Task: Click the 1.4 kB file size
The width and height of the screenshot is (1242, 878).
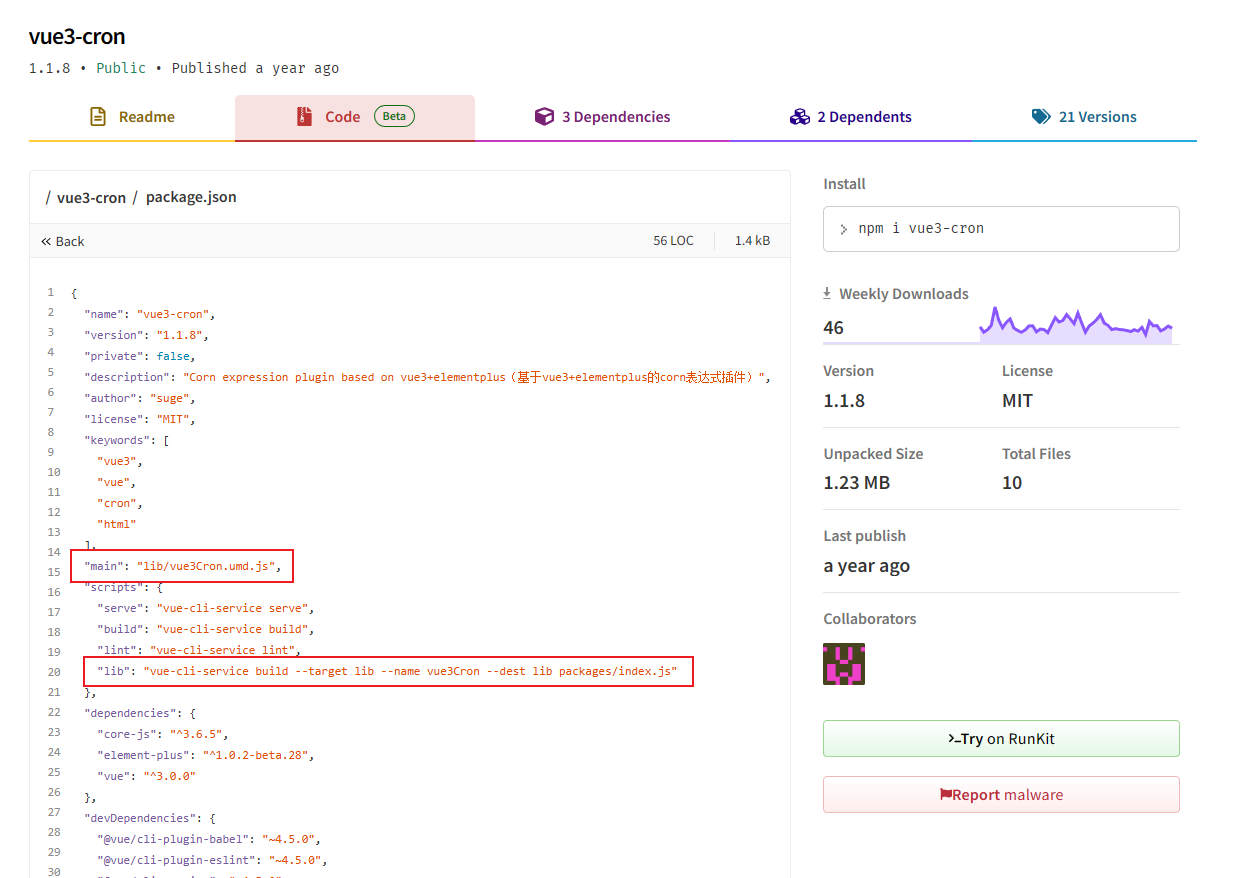Action: click(752, 241)
